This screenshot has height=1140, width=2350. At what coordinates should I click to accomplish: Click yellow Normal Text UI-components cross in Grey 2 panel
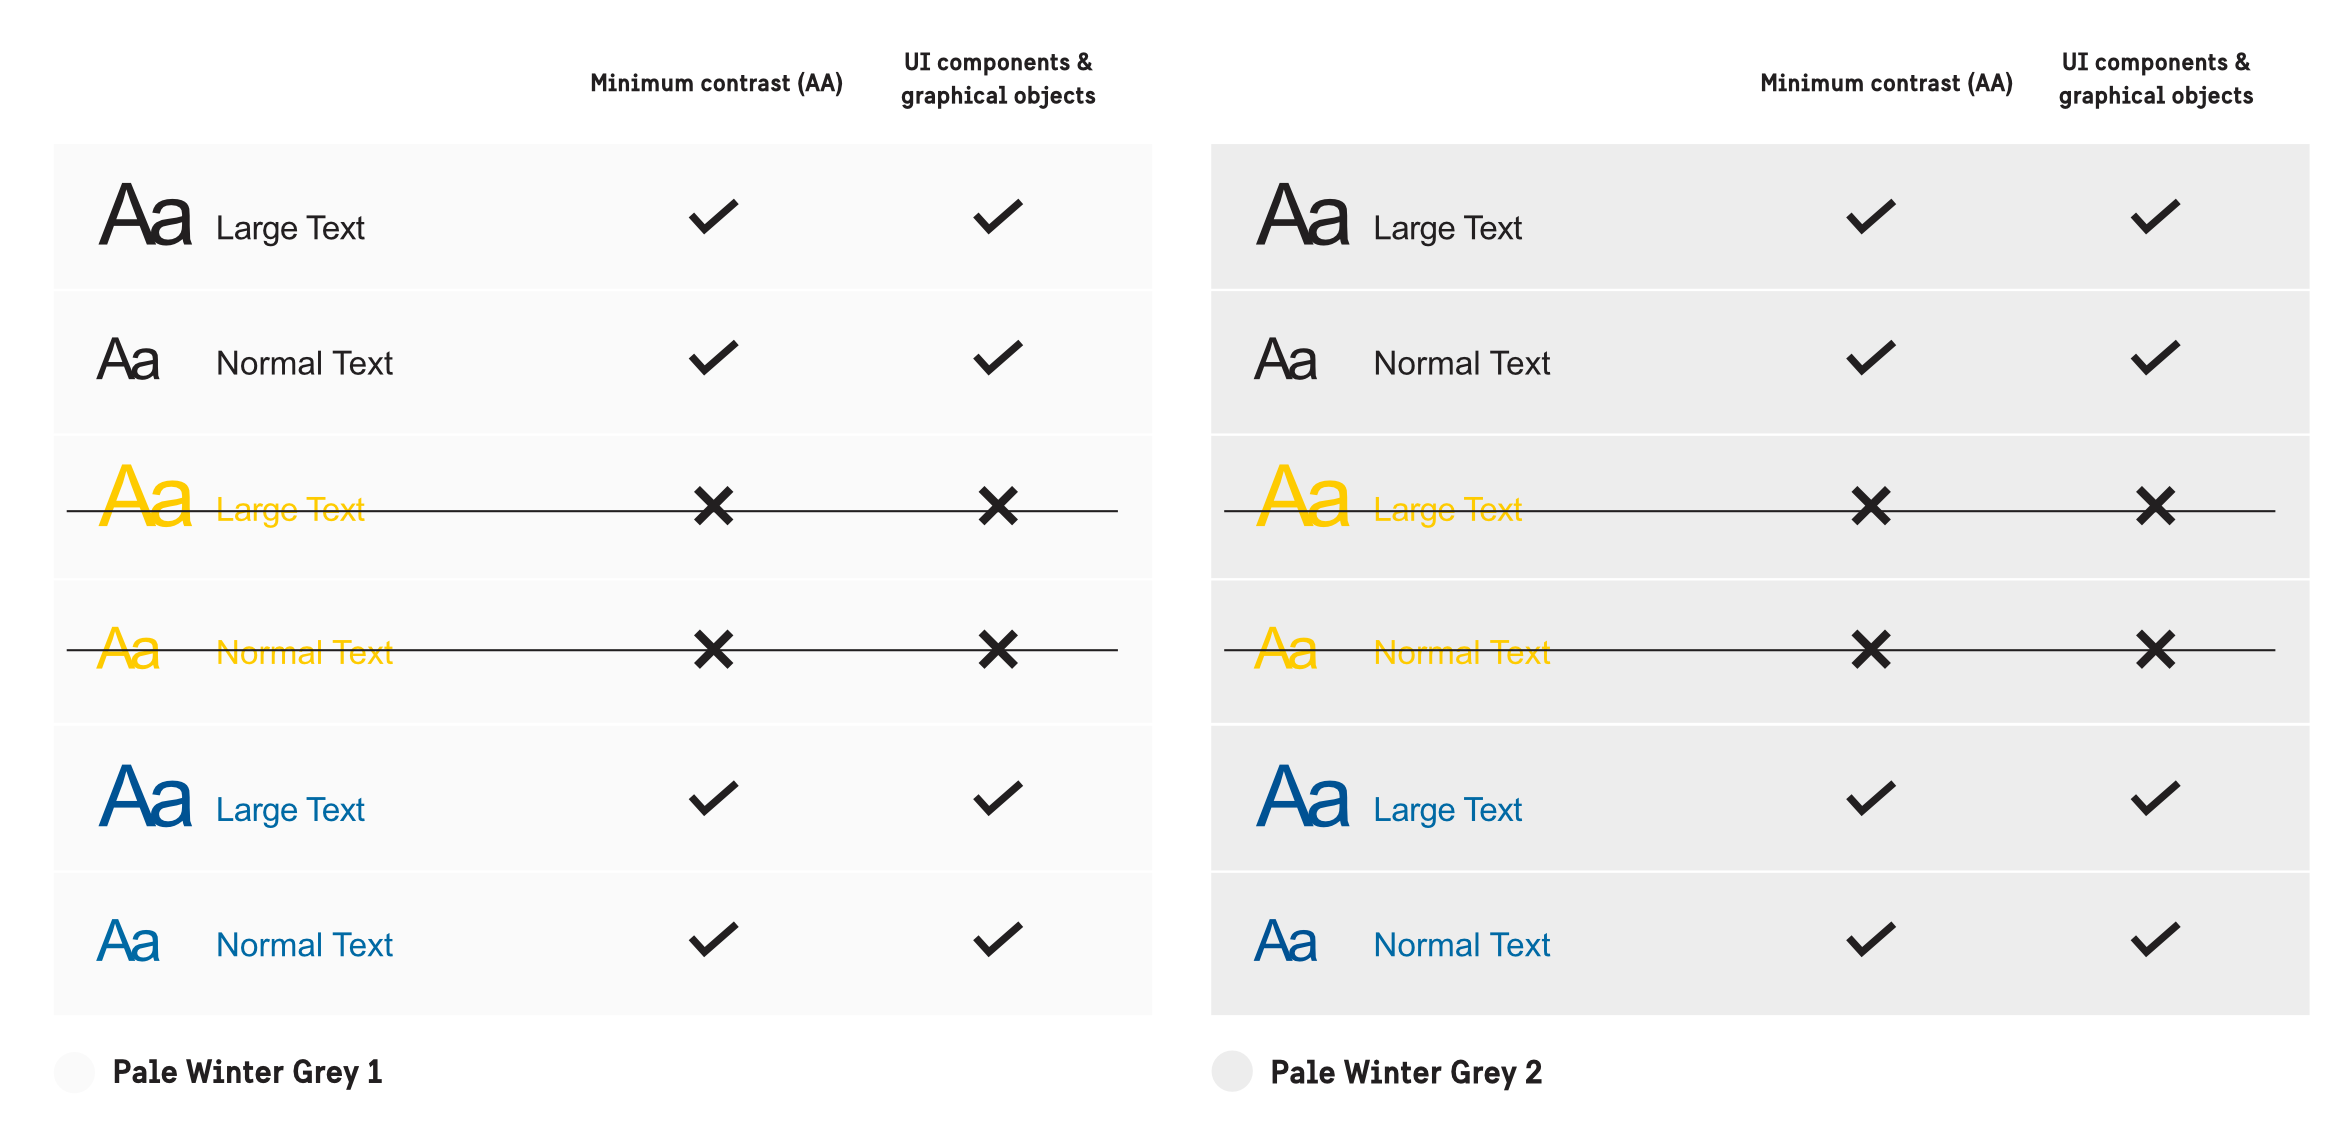[2155, 649]
